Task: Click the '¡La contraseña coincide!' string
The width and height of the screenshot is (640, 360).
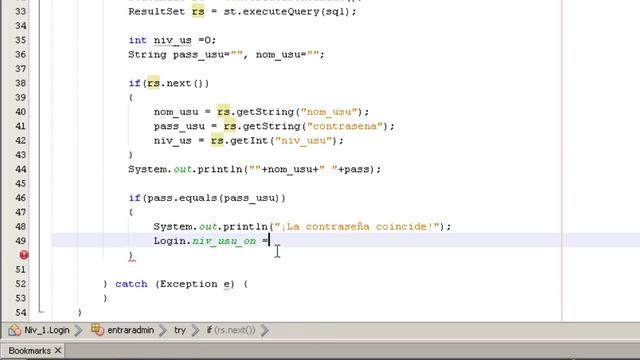Action: [357, 227]
